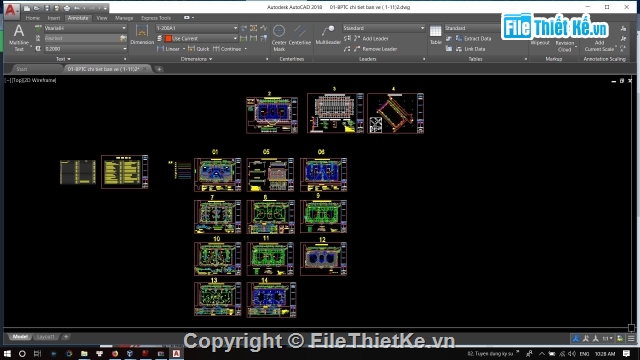Insert a Table from the Tables panel

[x=436, y=35]
